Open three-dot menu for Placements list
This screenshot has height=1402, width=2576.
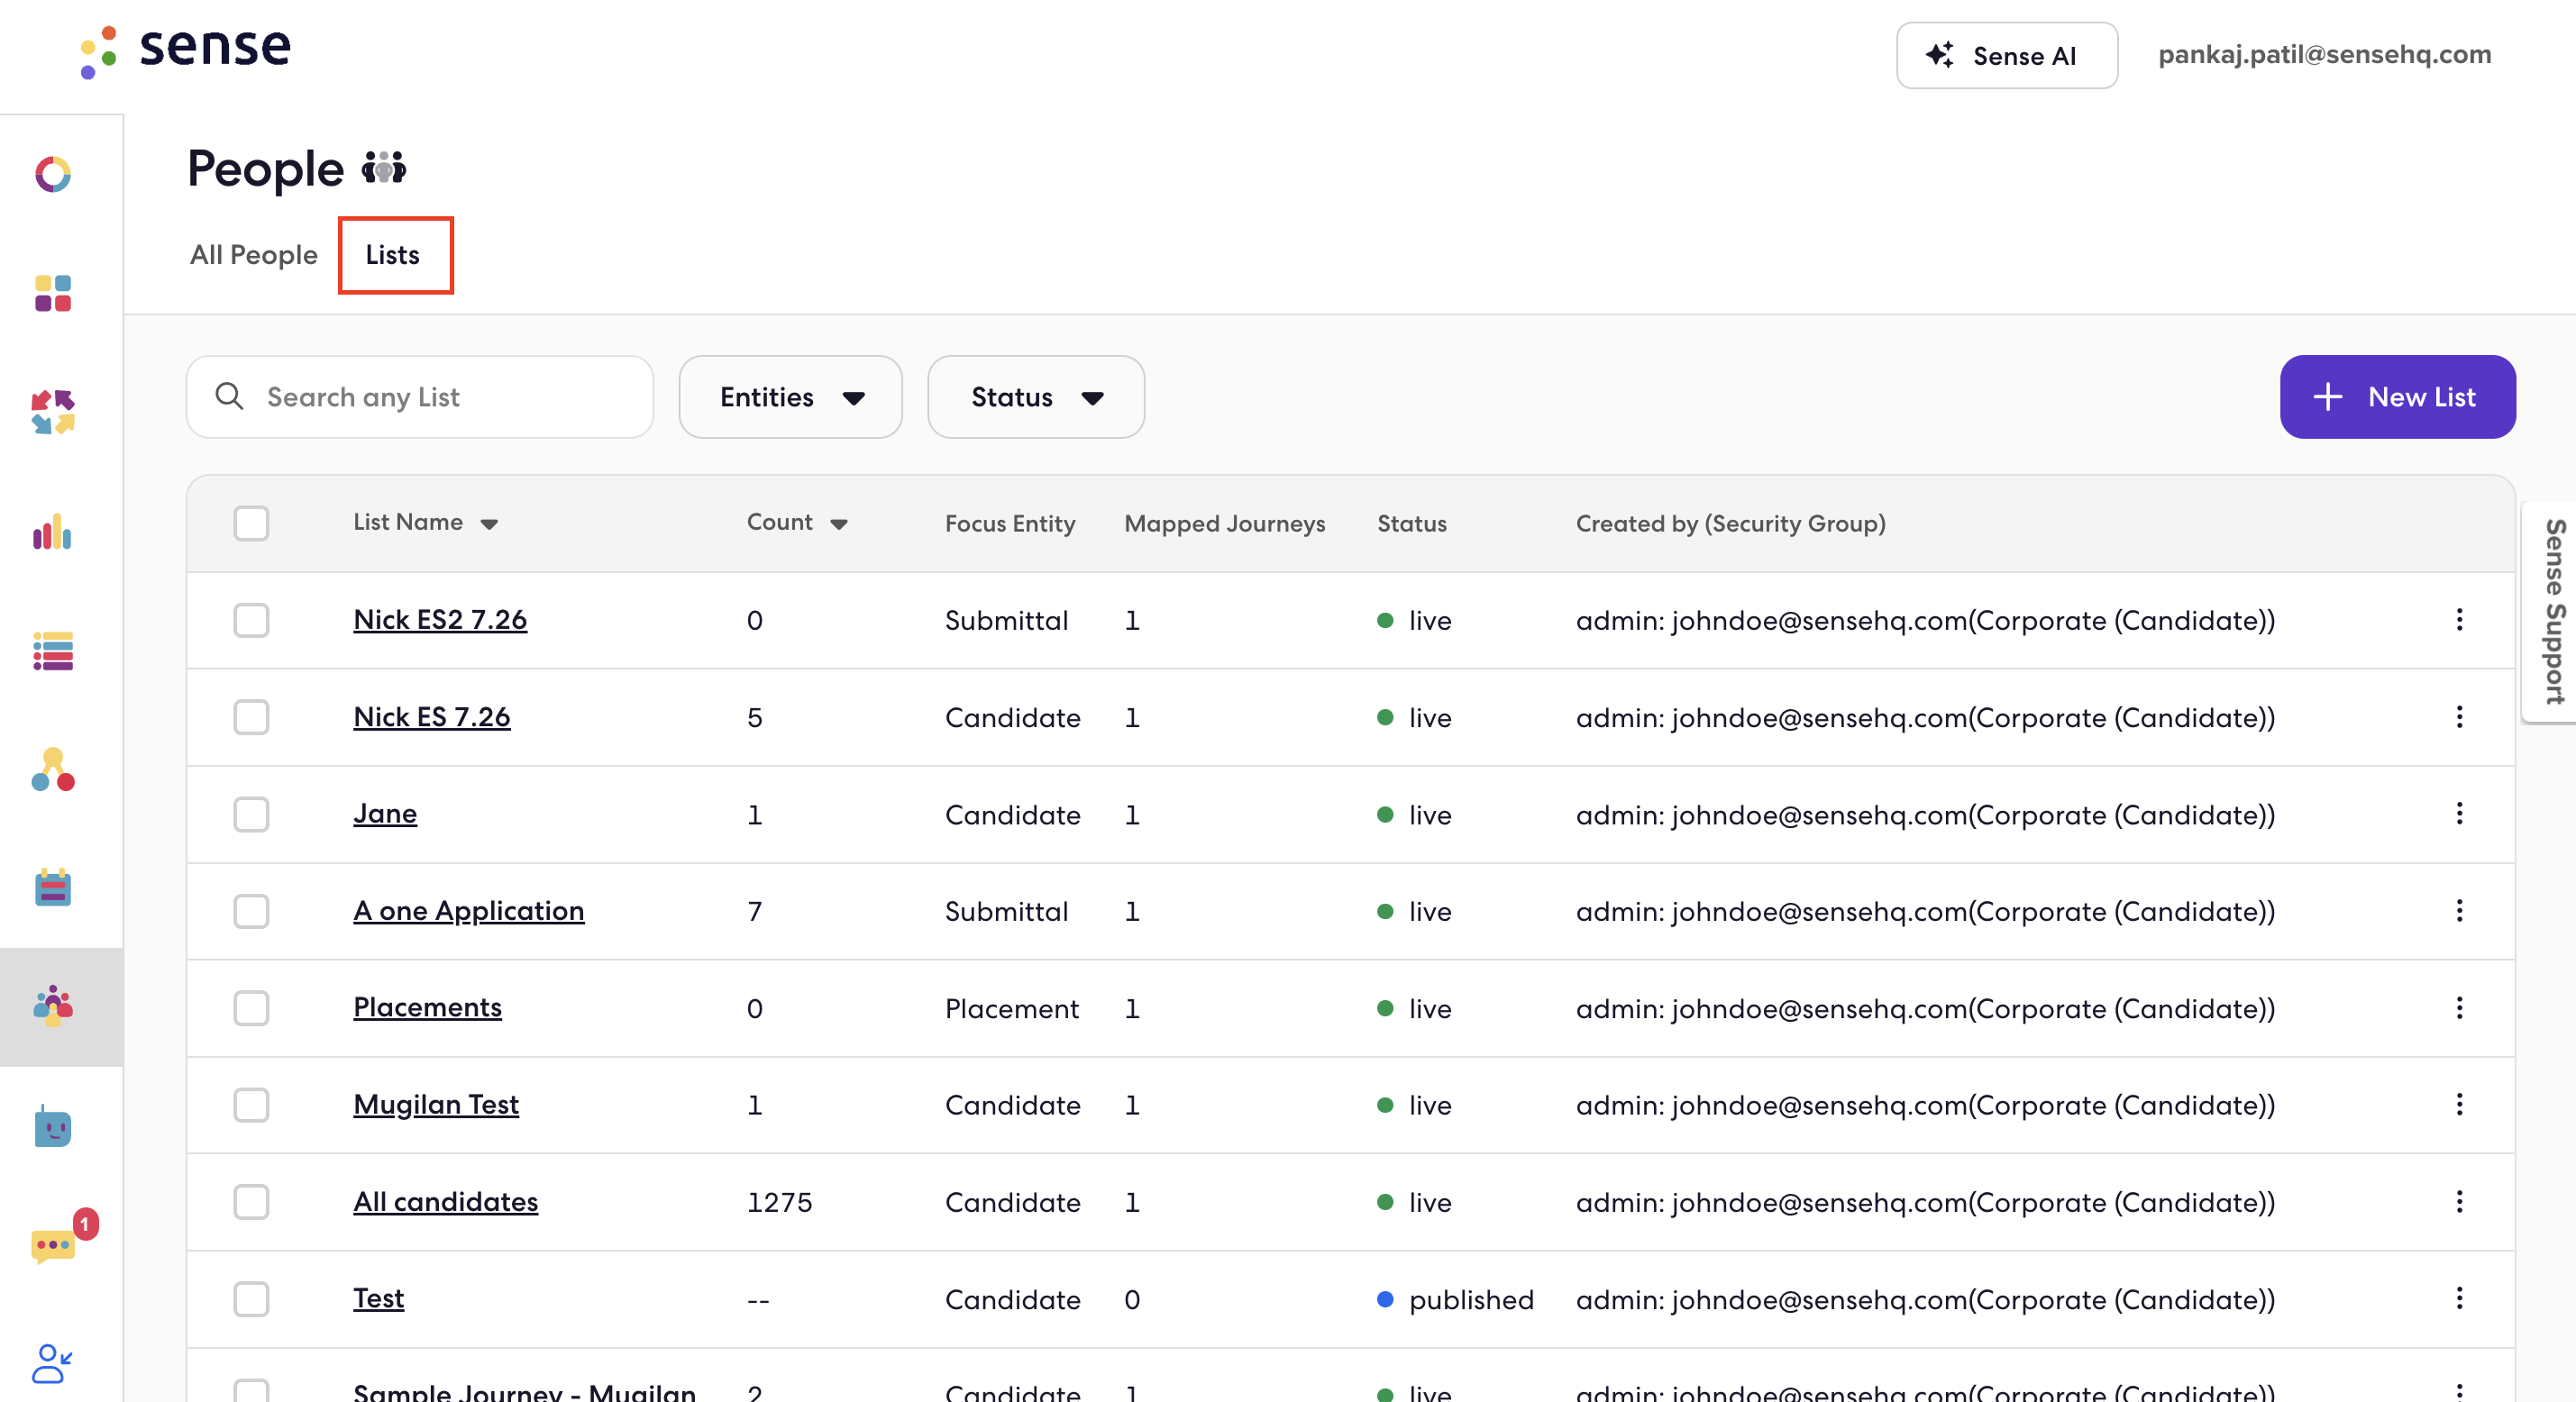(2459, 1008)
